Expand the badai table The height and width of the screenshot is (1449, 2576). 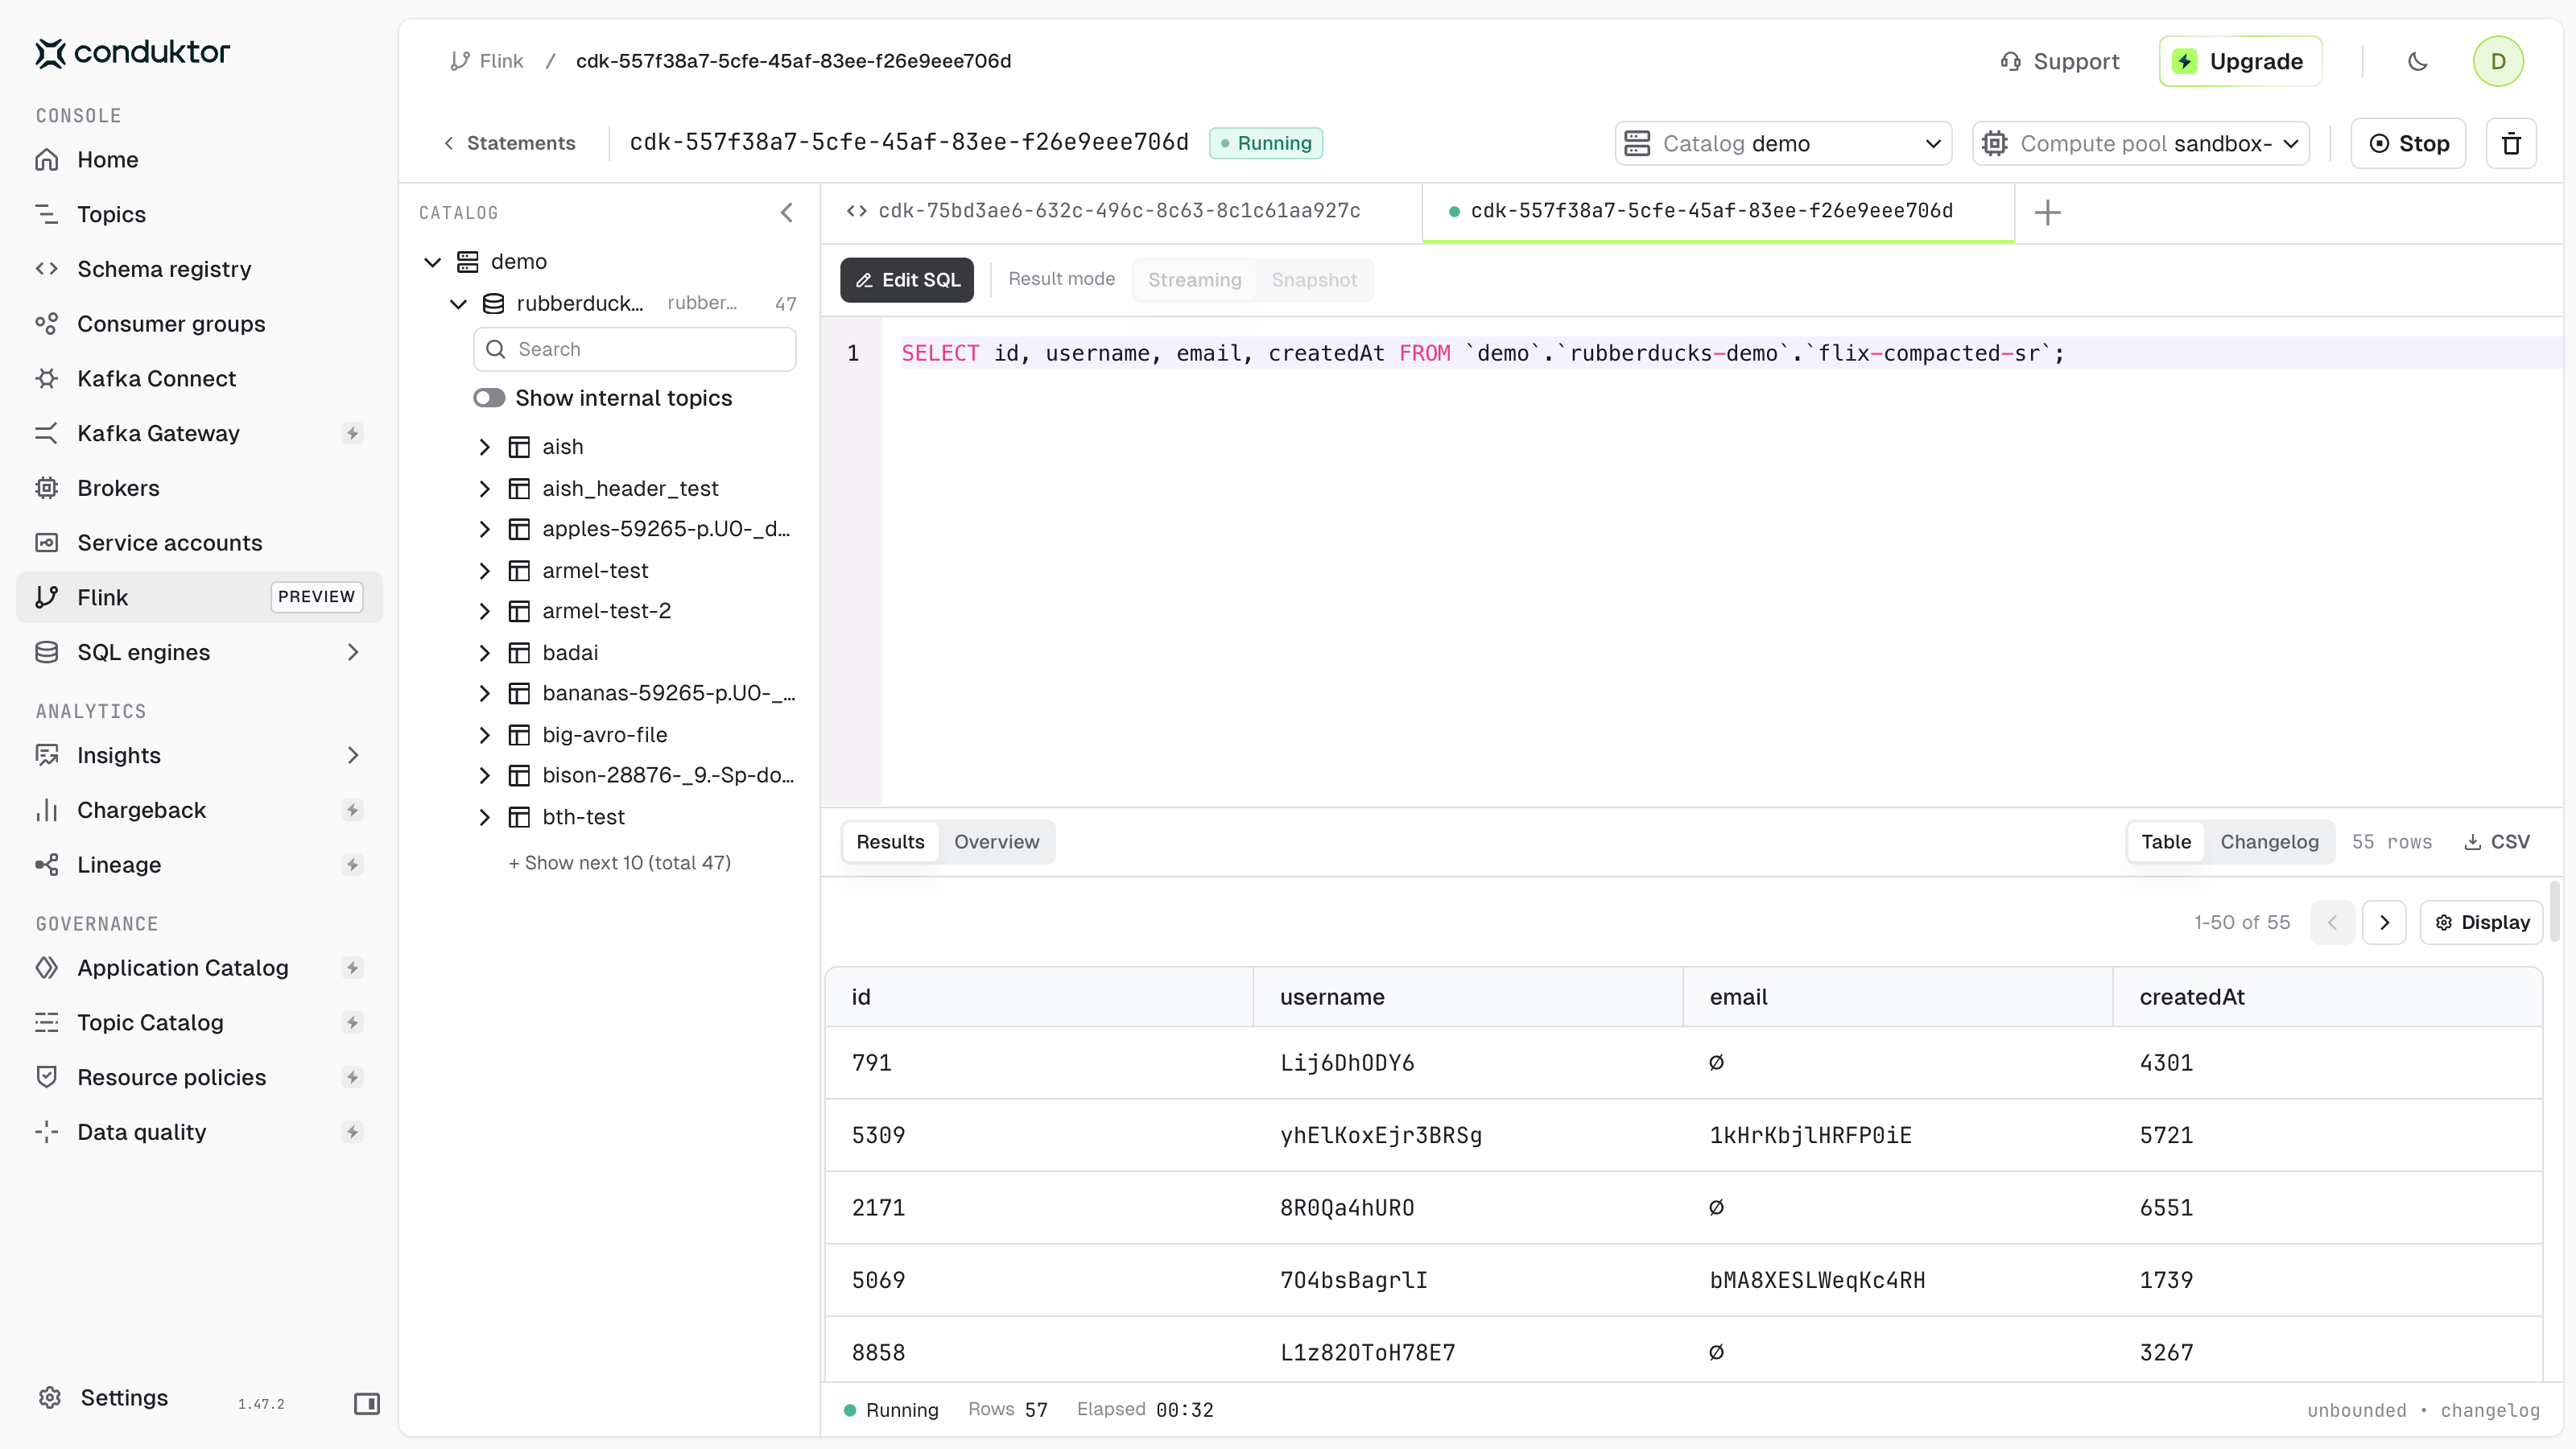click(x=484, y=653)
